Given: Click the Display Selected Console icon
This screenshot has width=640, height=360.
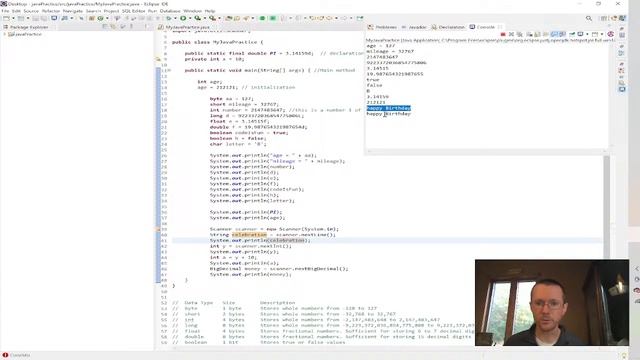Looking at the screenshot, I should point(580,34).
